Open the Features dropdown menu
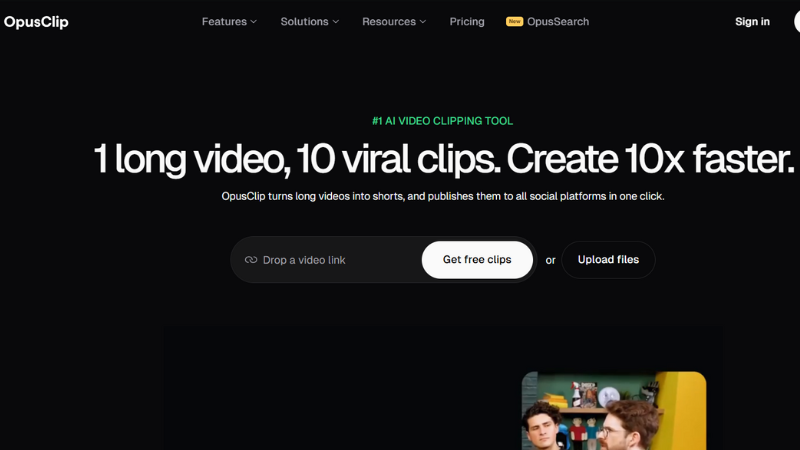Screen dimensions: 800x450 point(229,21)
